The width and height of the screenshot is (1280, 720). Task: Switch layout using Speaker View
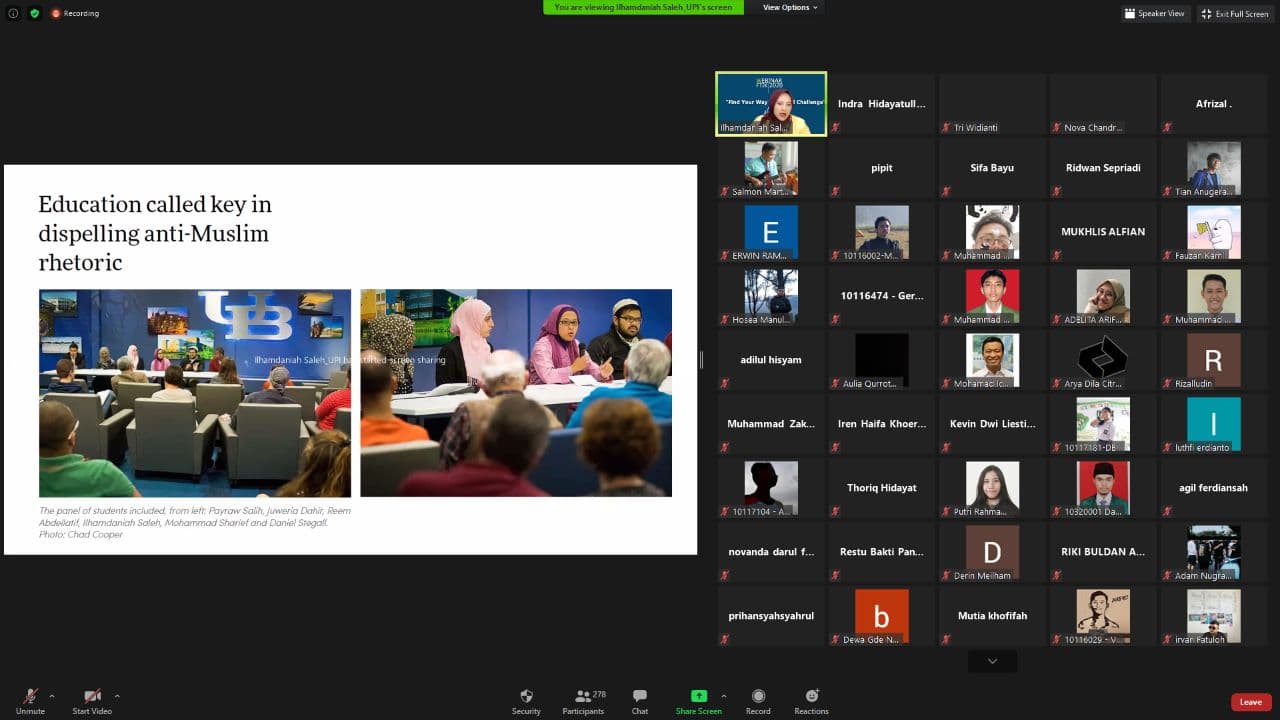pos(1155,13)
